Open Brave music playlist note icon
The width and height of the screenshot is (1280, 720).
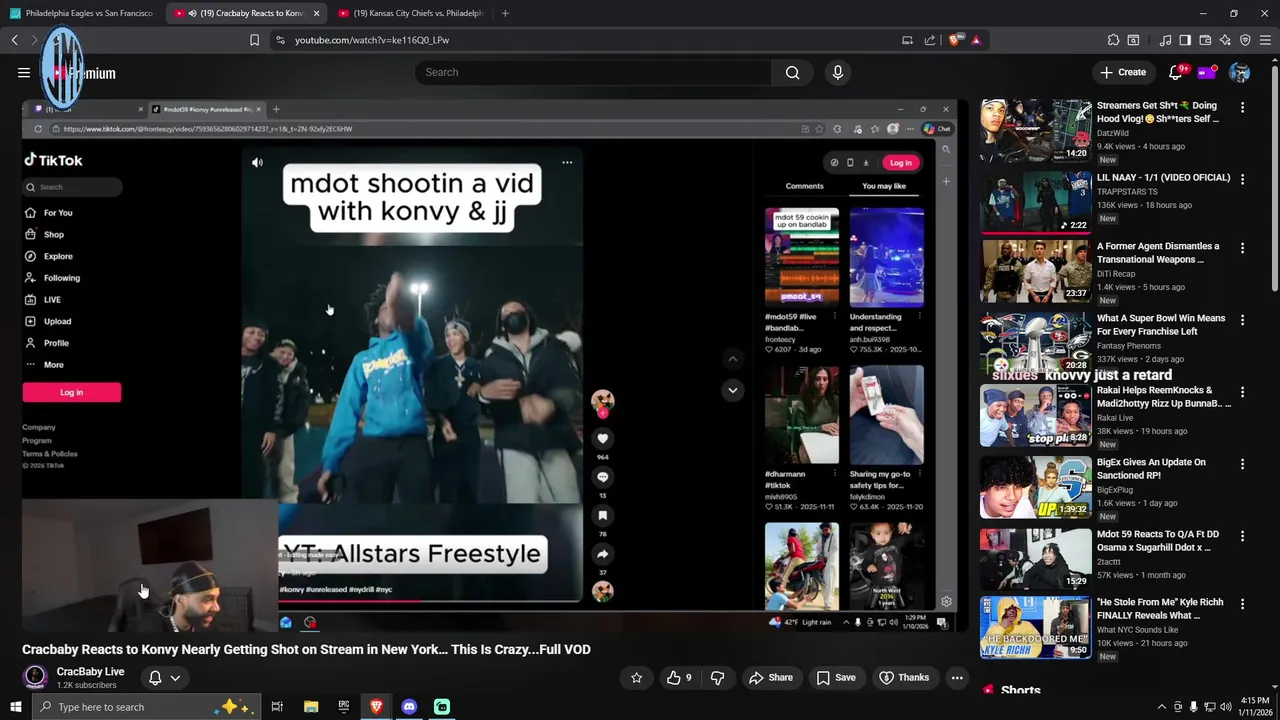(1165, 40)
